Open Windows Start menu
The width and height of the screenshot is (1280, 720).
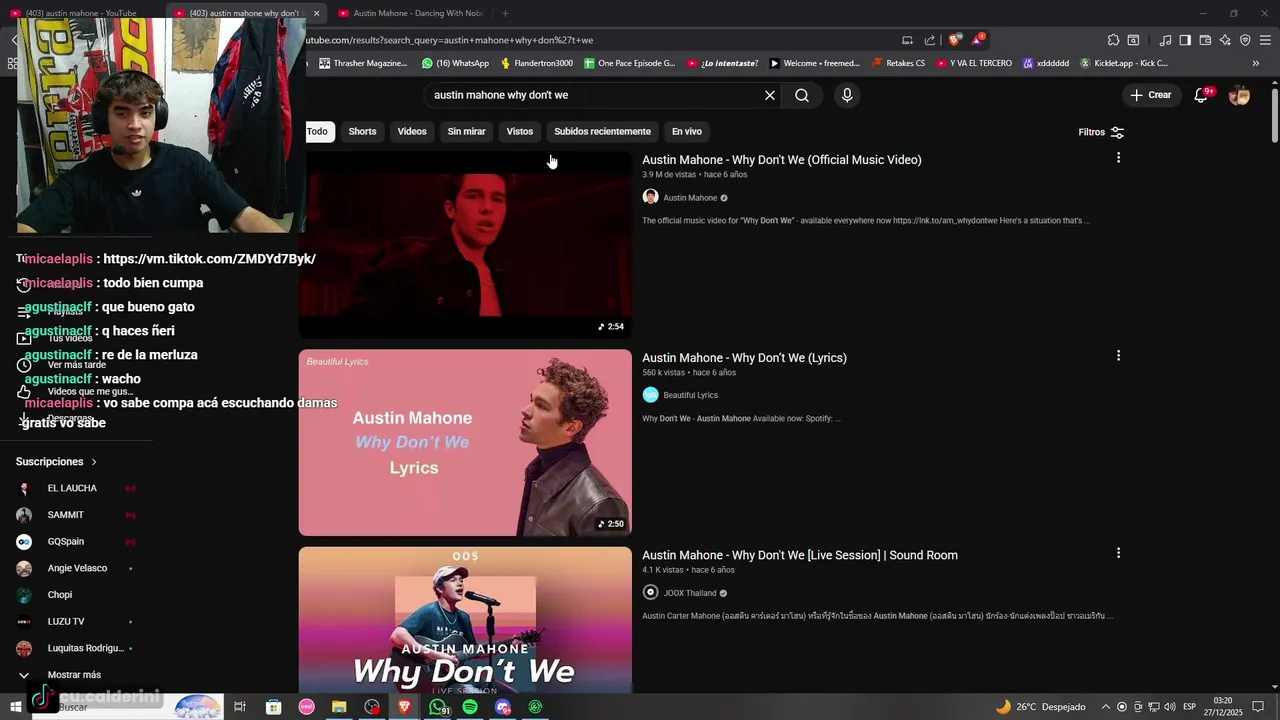pyautogui.click(x=15, y=707)
